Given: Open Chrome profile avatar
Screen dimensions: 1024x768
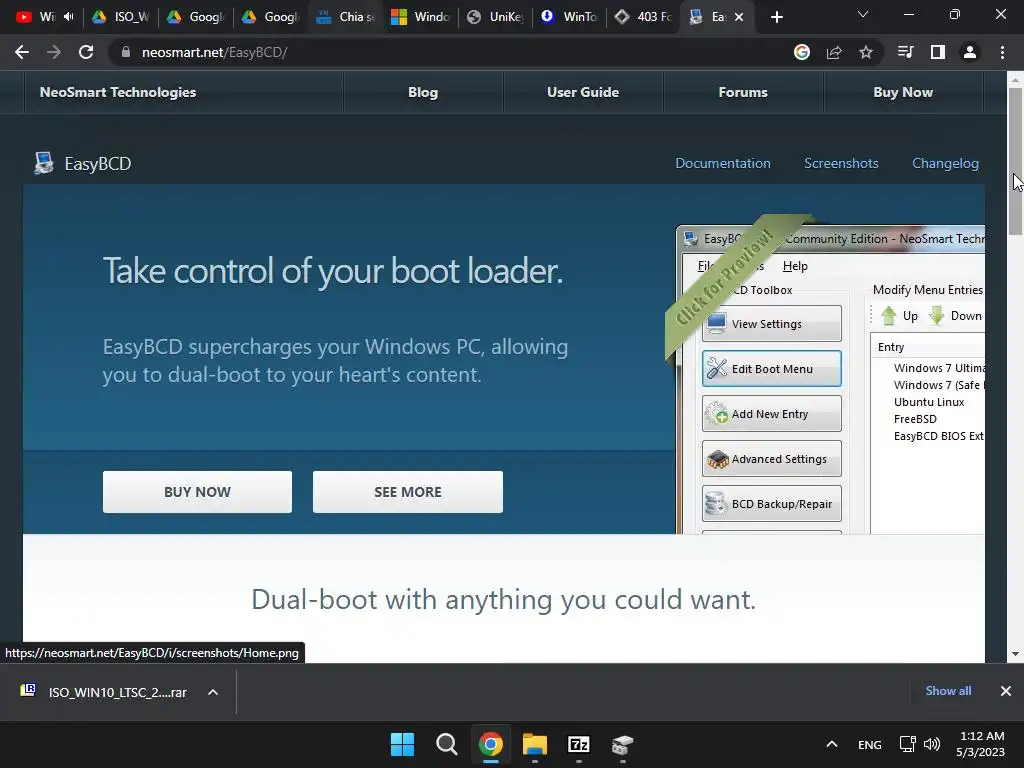Looking at the screenshot, I should coord(970,52).
